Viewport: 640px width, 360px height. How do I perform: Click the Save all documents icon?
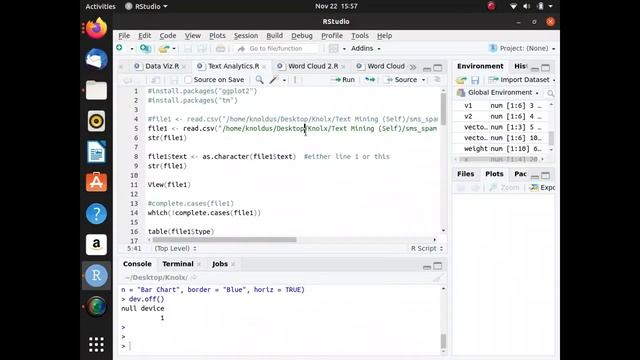coord(202,49)
